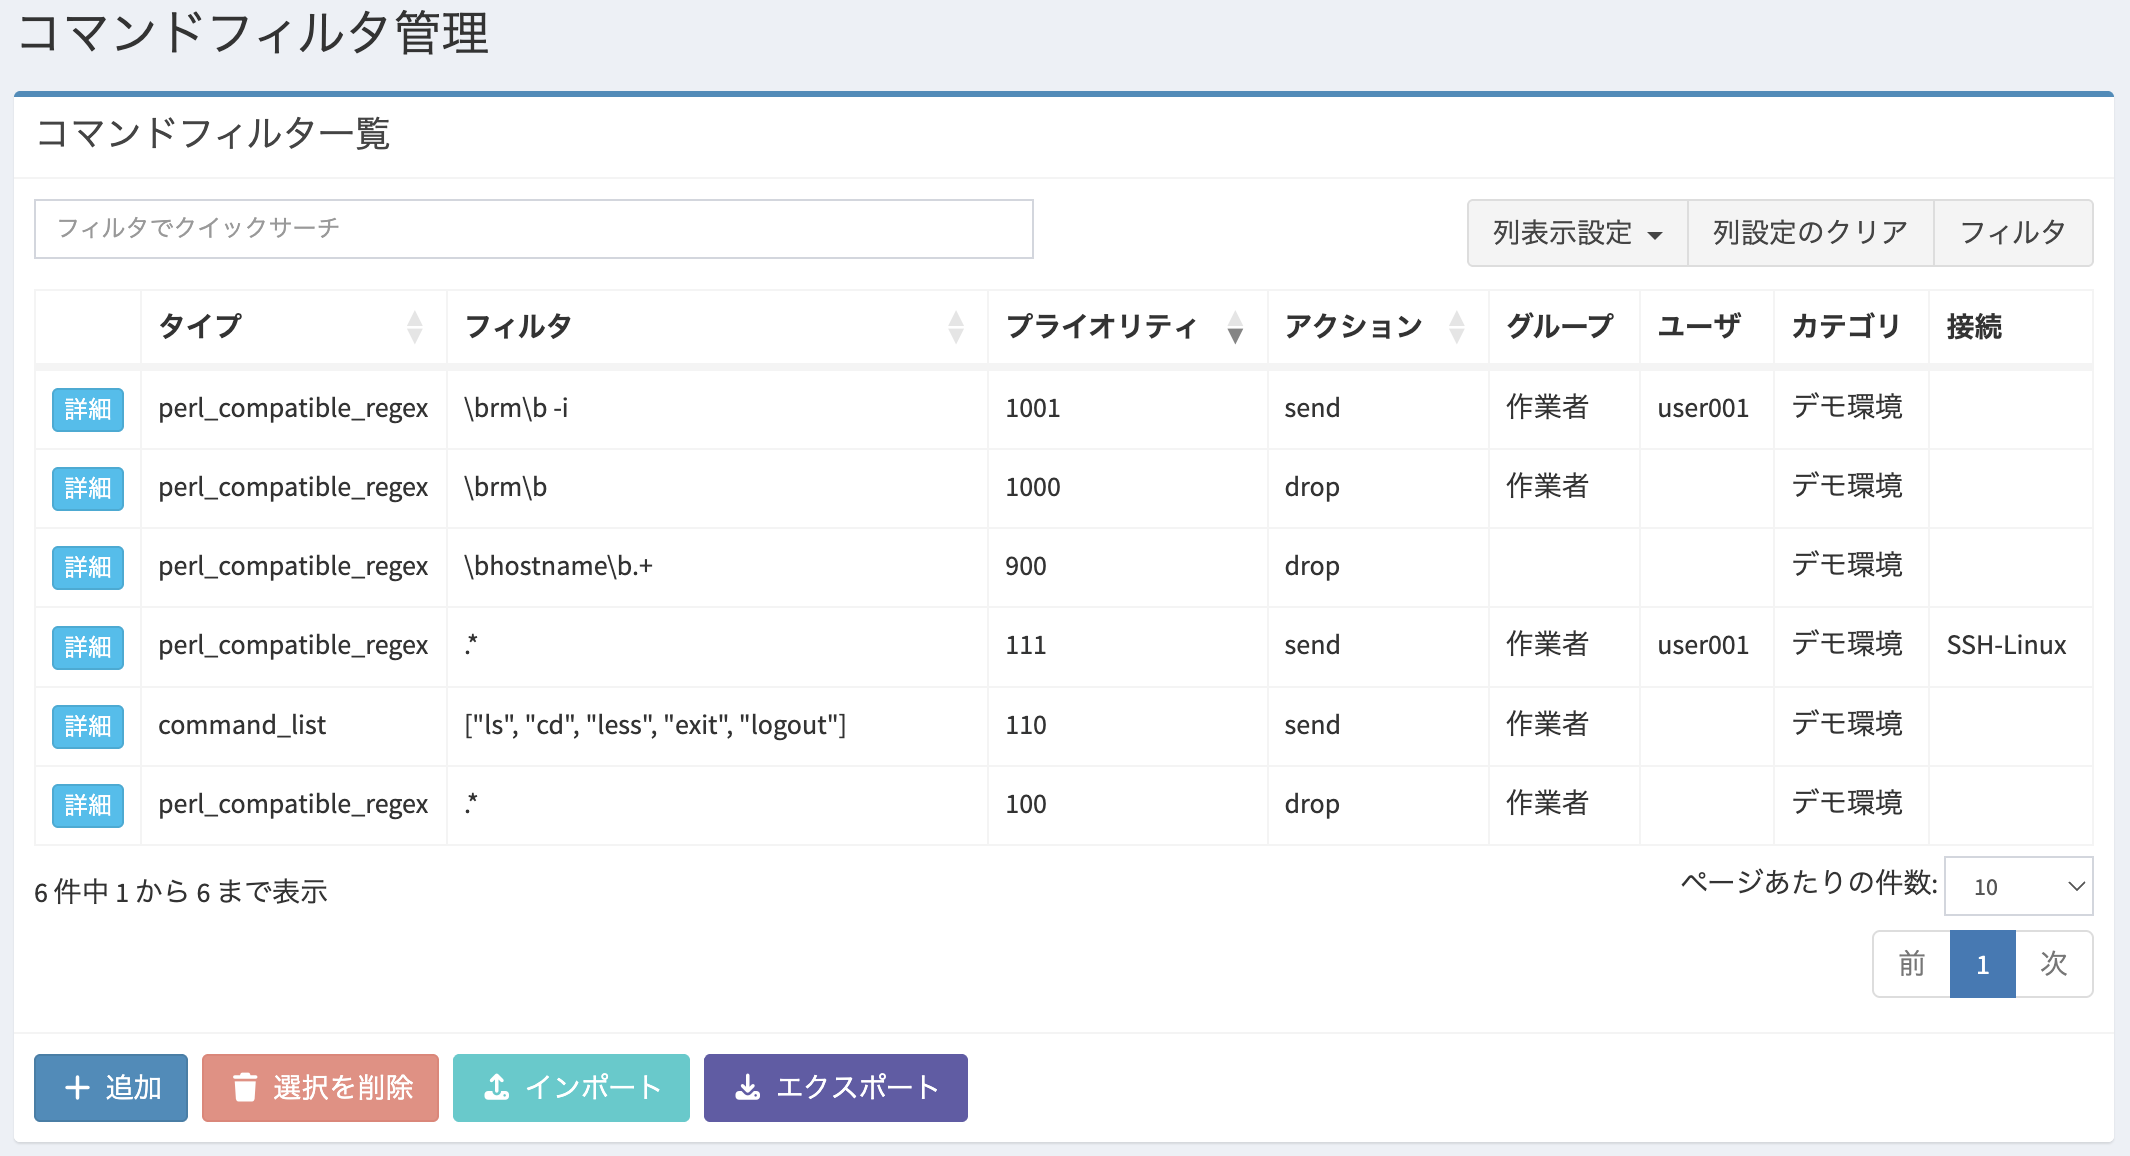Focus the フィルタでクイックサーチ search field
This screenshot has height=1156, width=2130.
[533, 229]
